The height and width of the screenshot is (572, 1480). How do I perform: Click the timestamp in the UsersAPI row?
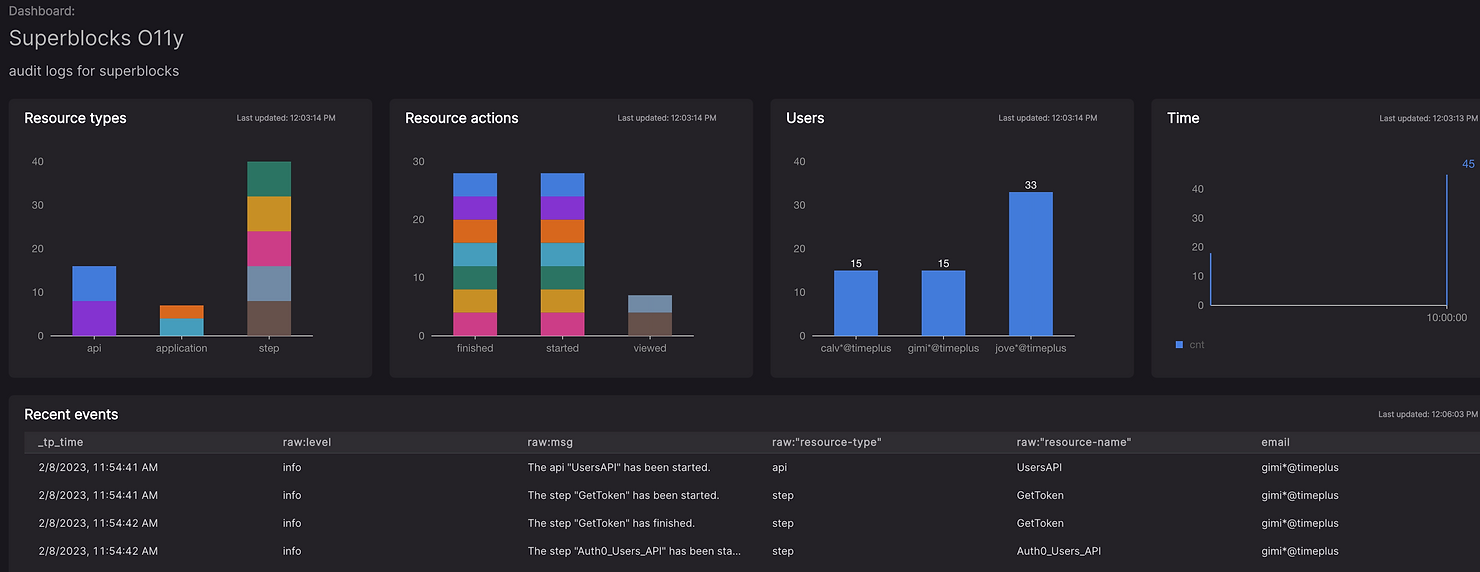point(98,467)
